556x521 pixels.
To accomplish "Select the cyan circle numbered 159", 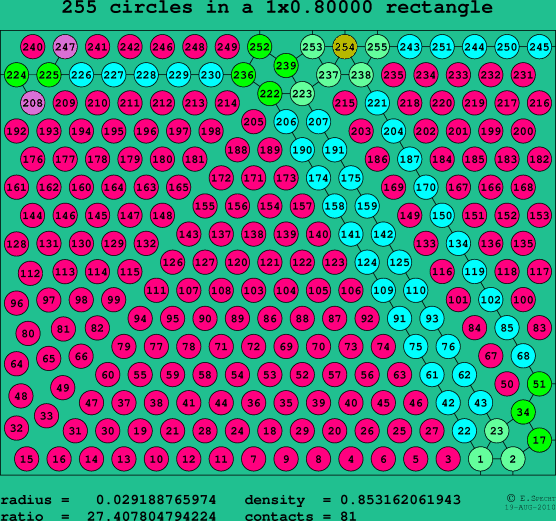I will (x=367, y=206).
